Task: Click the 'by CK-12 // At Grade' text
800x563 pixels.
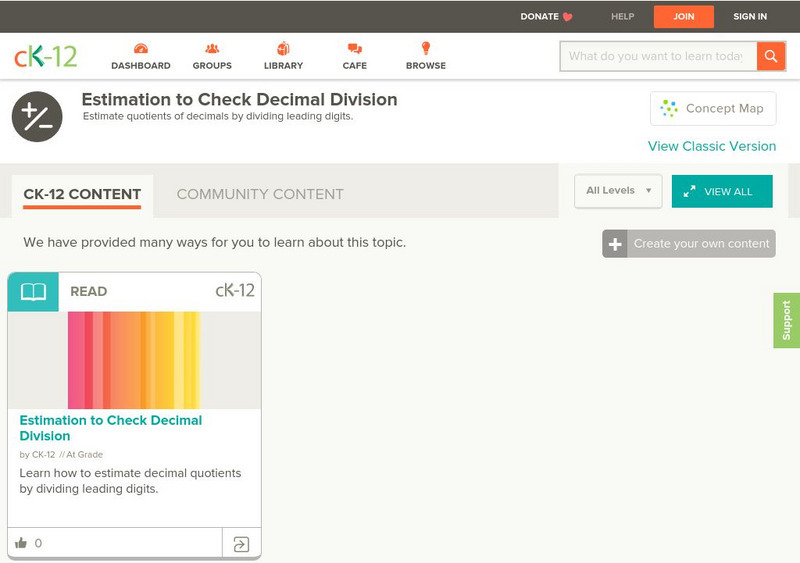Action: 61,454
